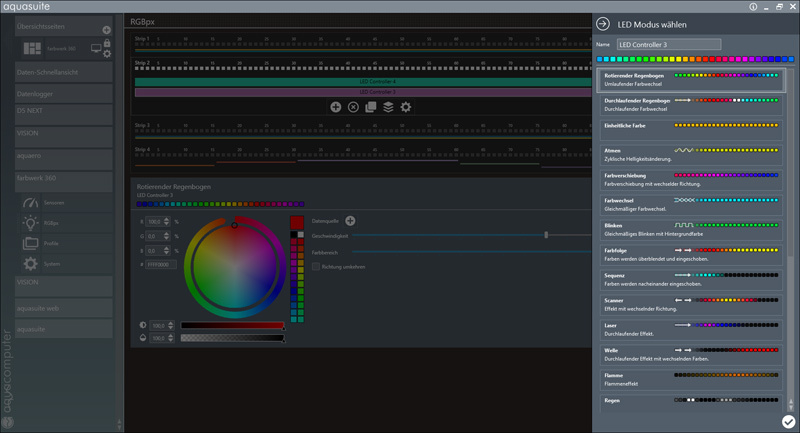
Task: Delete the controller using the circled X icon
Action: click(353, 107)
